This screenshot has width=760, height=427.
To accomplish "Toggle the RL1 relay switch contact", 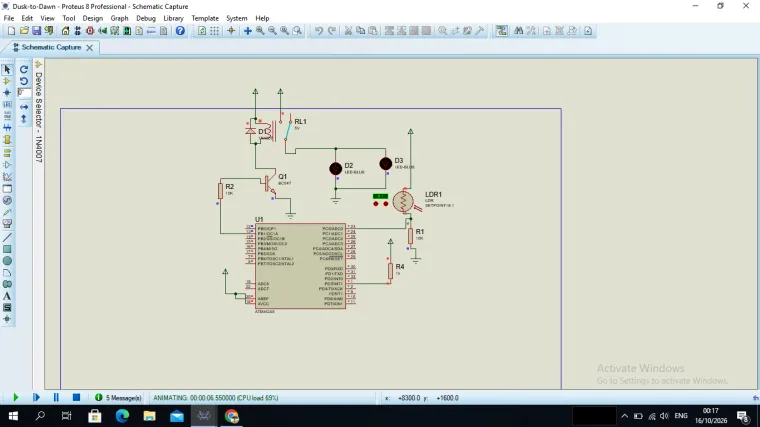I will click(288, 130).
